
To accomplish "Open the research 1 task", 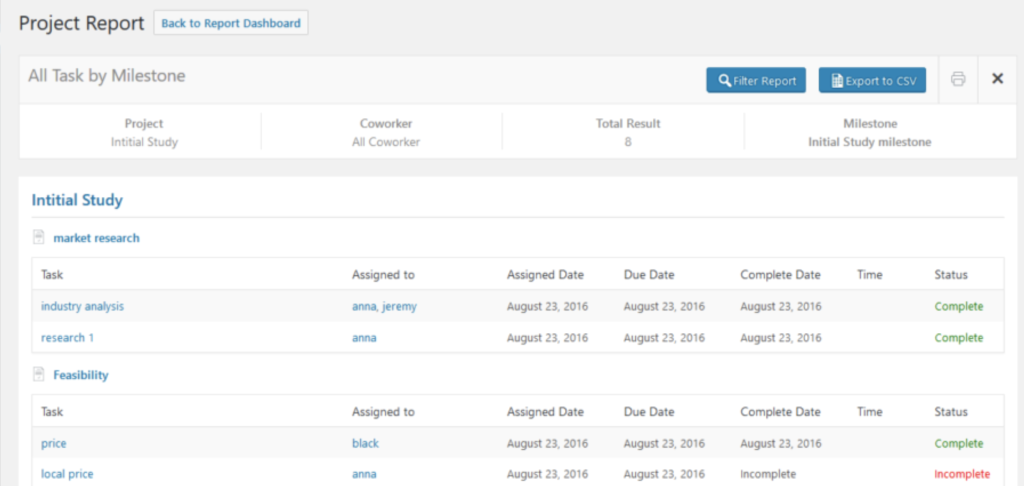I will (x=68, y=338).
